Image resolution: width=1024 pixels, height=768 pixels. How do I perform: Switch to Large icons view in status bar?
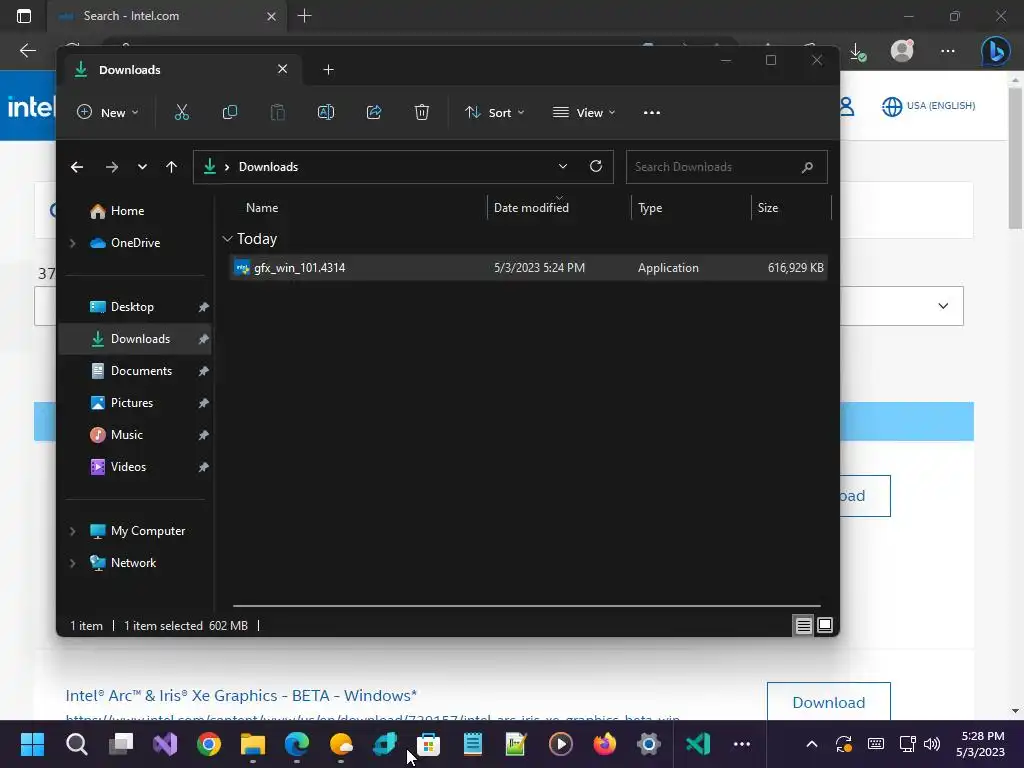coord(825,626)
